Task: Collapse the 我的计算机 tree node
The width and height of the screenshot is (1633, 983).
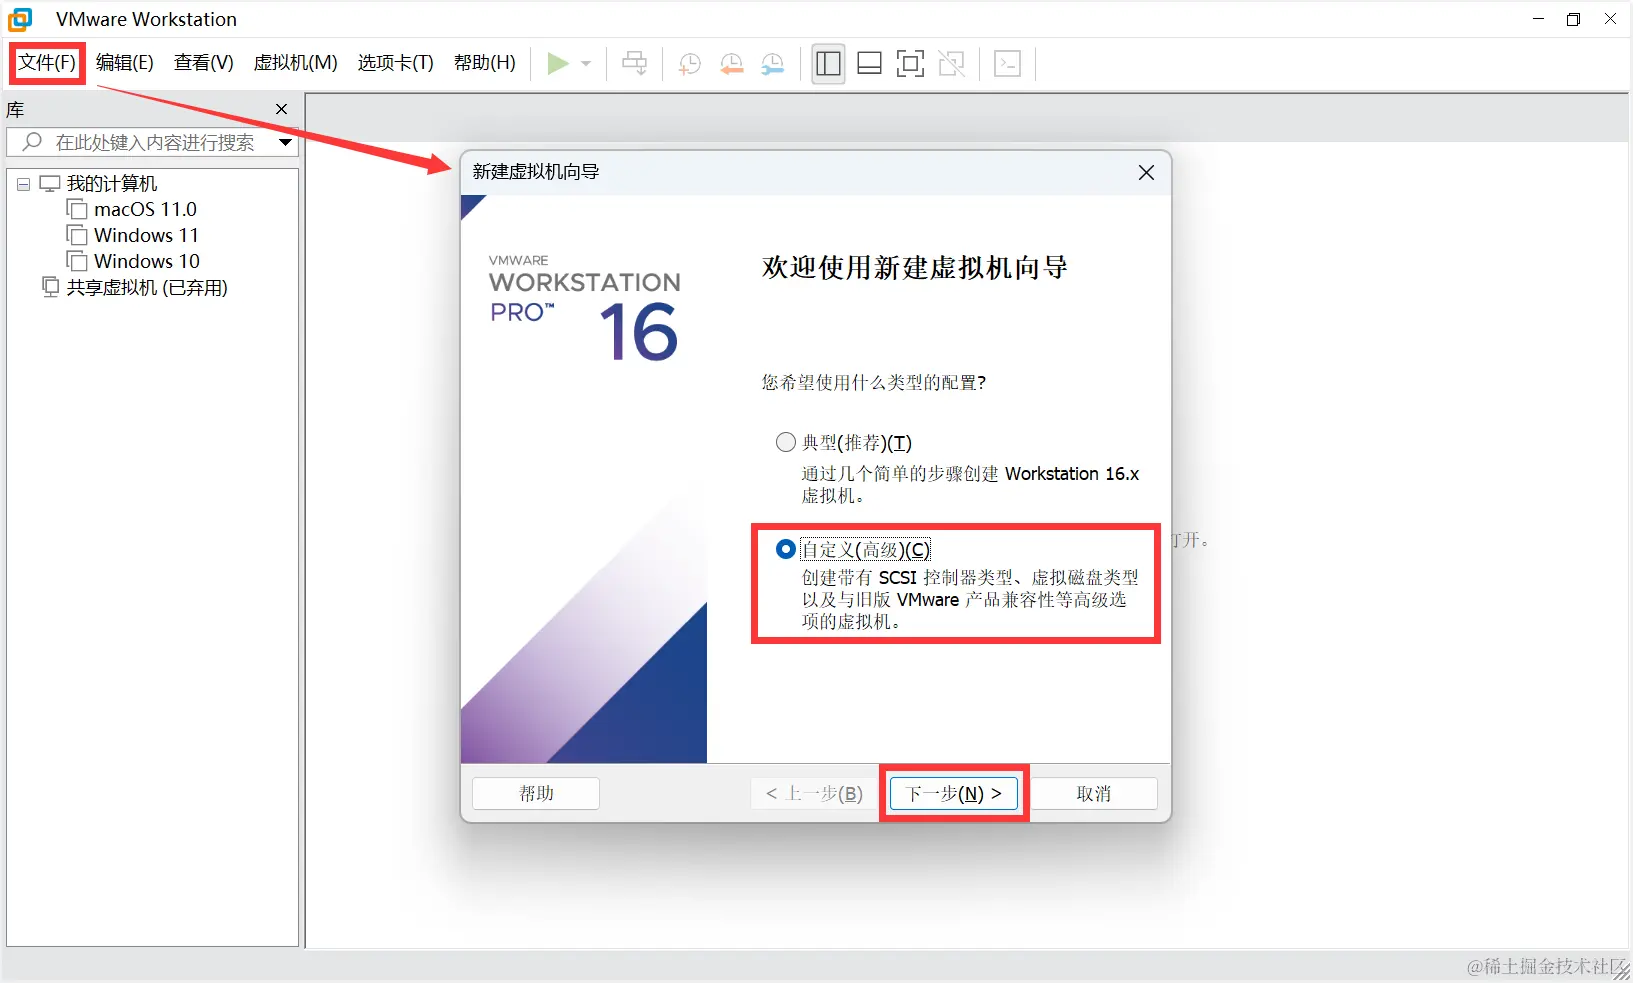Action: pos(23,184)
